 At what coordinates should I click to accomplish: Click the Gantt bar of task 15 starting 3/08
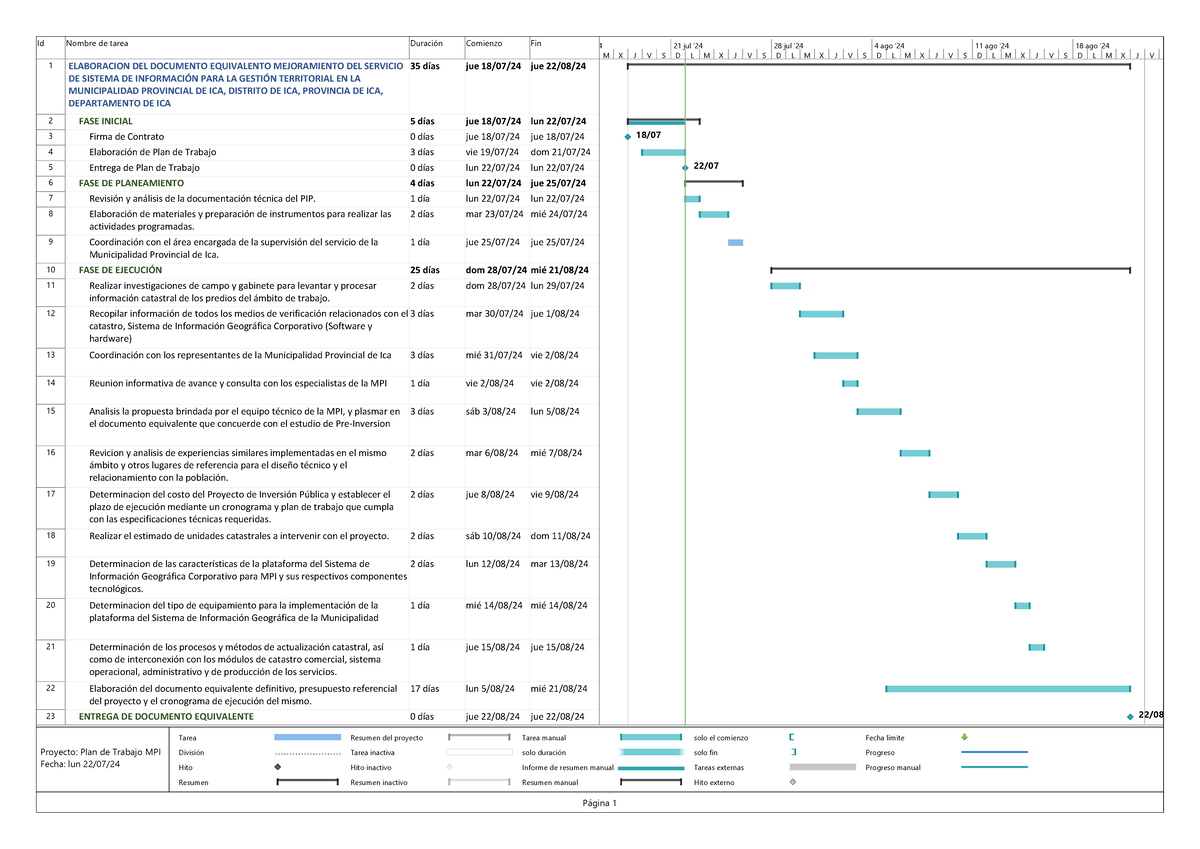(879, 411)
